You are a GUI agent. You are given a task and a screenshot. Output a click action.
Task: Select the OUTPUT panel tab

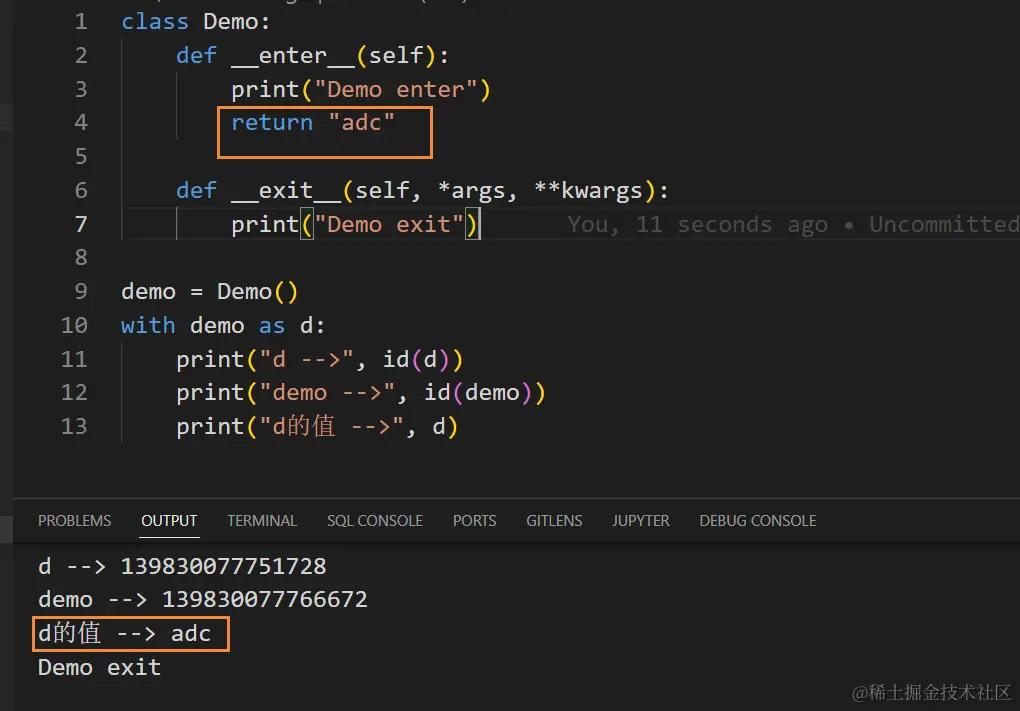tap(169, 520)
